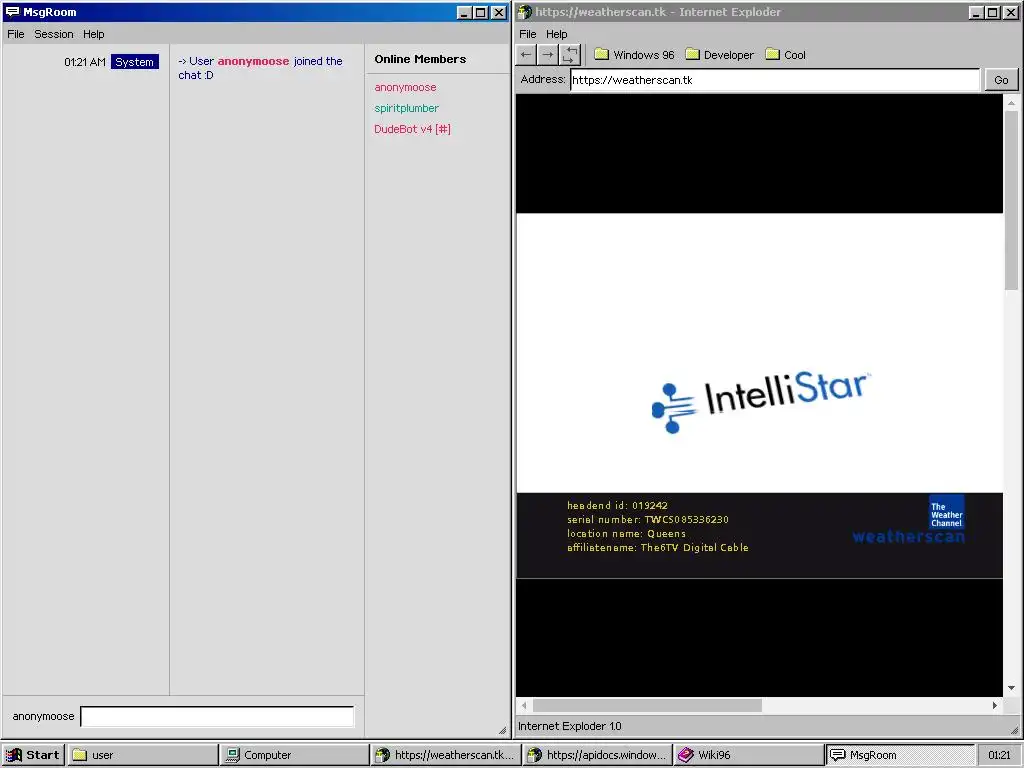Switch to the user folder taskbar item
Screen dimensions: 1024x768
[x=142, y=755]
